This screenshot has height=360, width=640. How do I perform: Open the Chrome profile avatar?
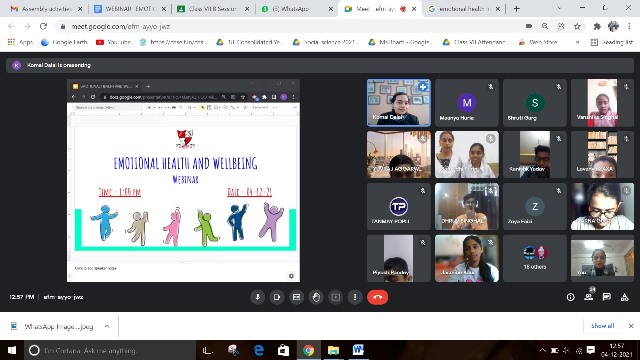tap(613, 26)
